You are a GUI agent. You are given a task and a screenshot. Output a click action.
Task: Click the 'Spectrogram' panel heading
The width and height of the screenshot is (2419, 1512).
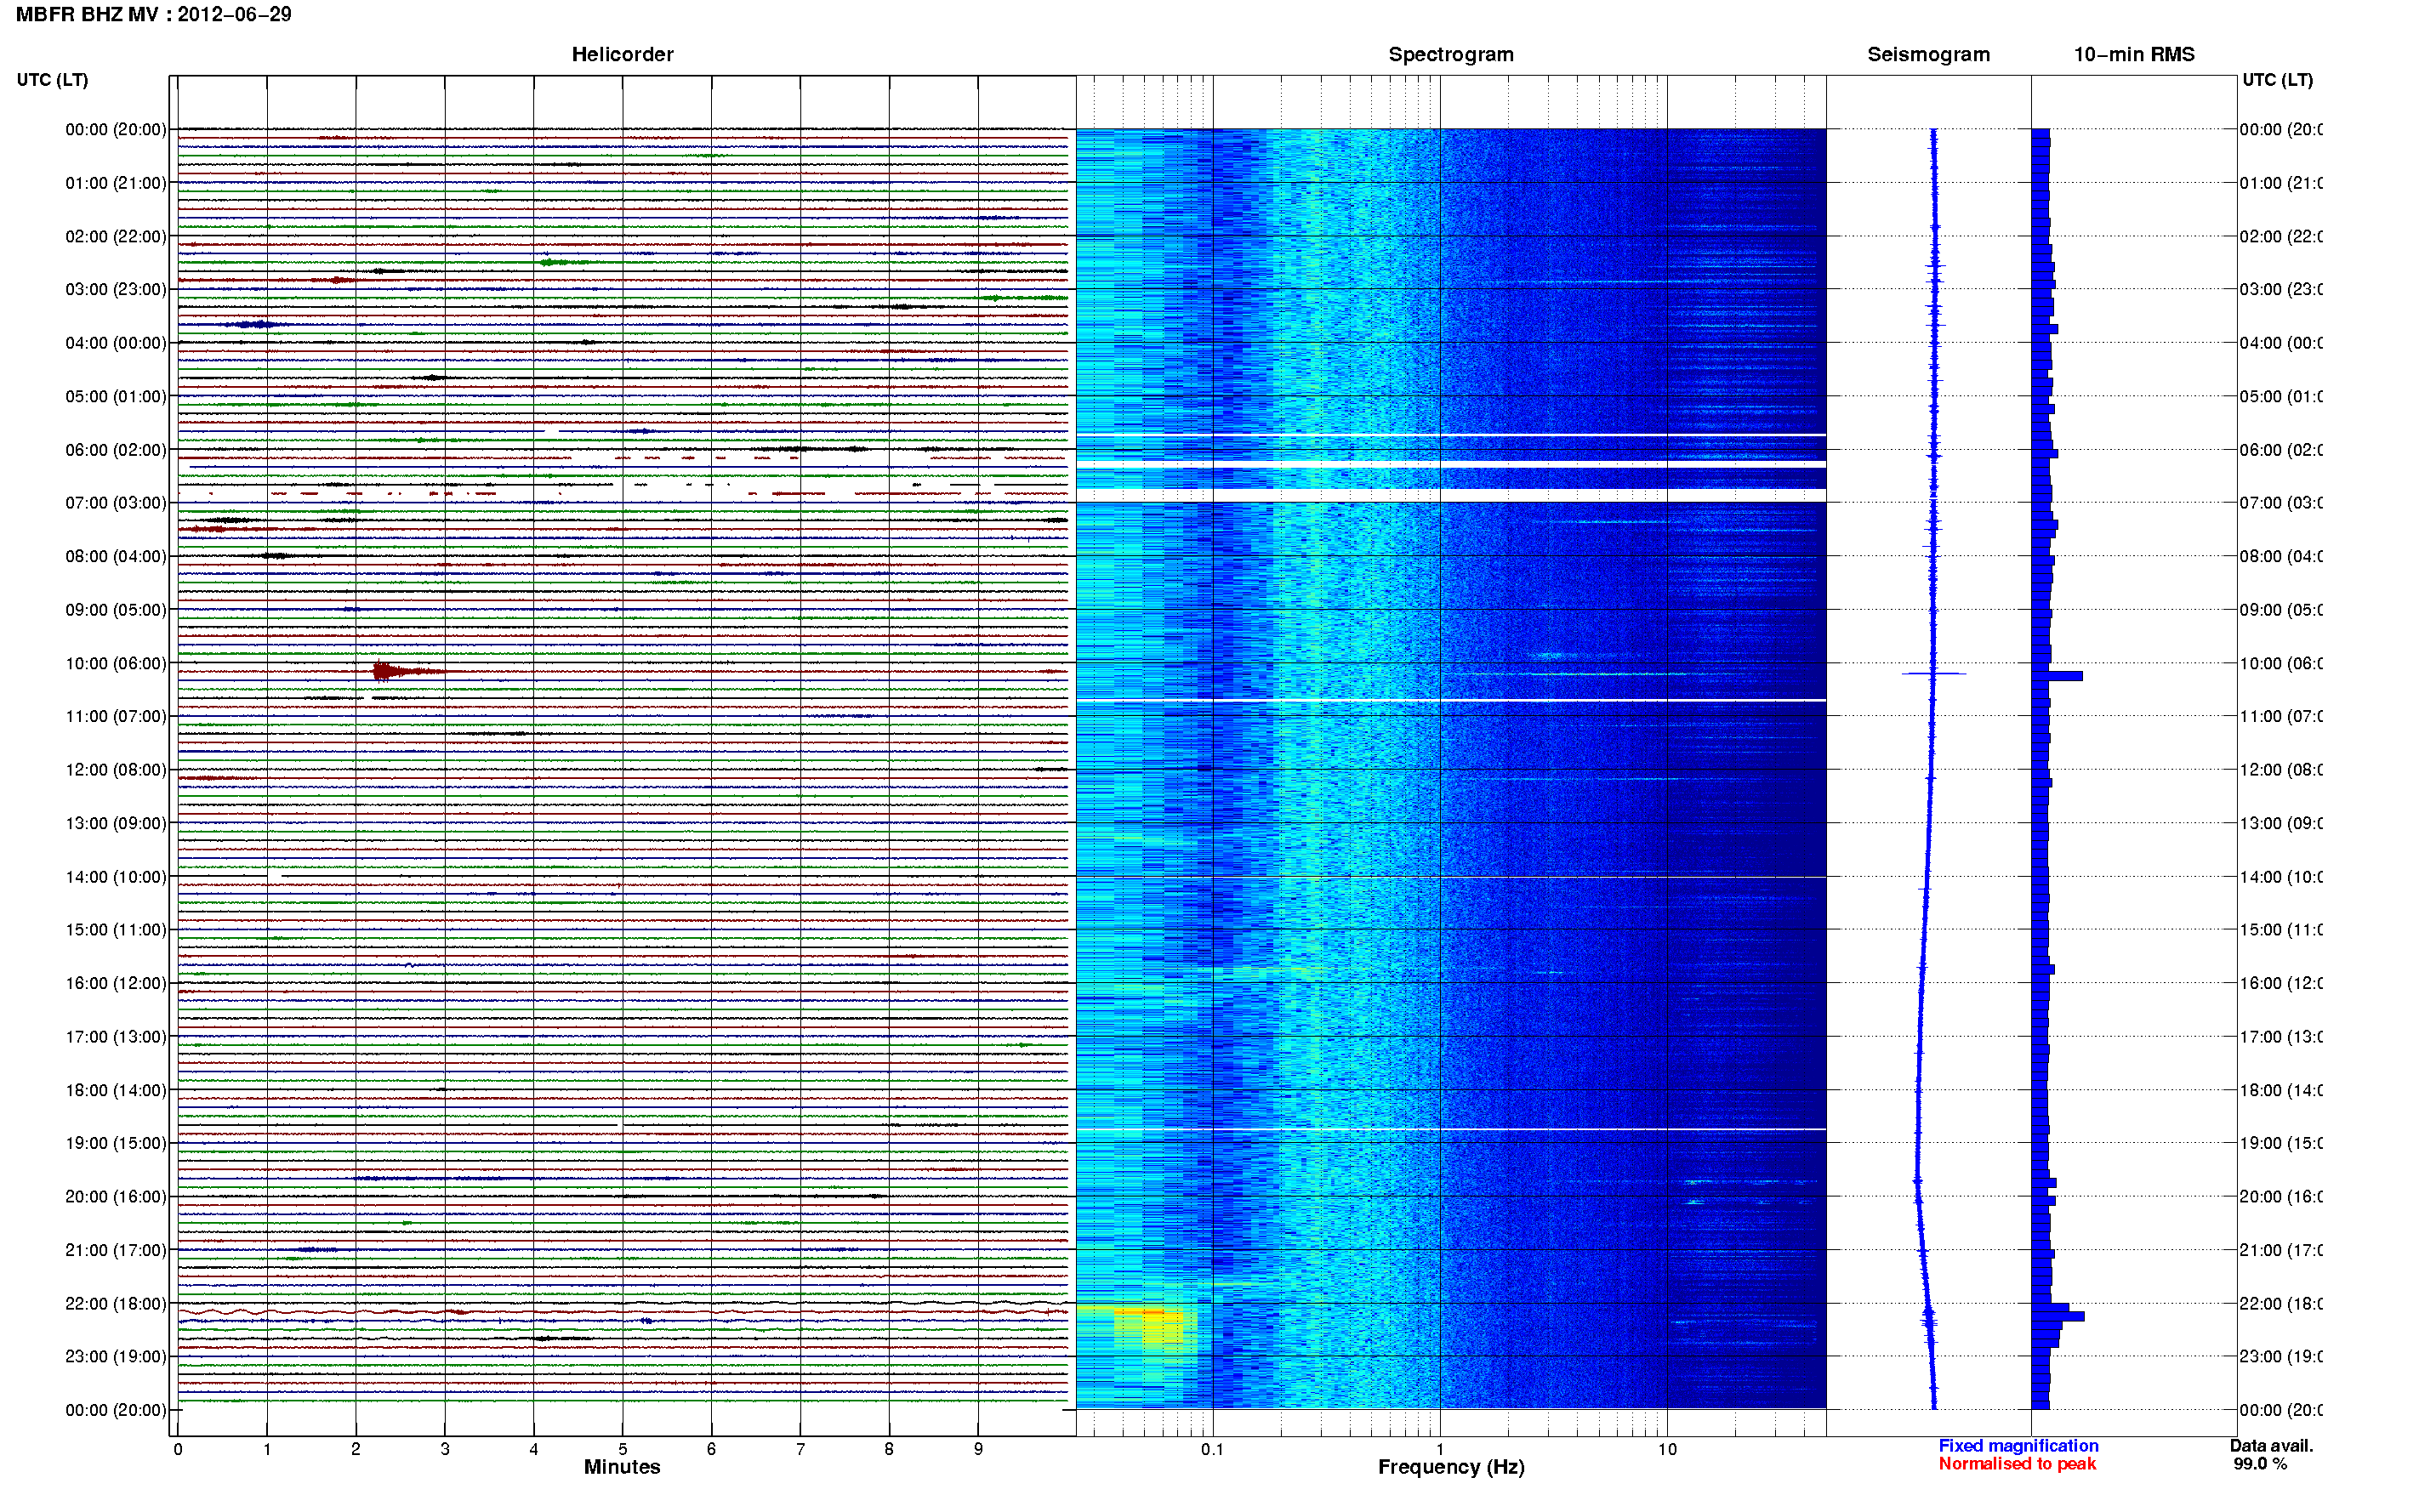click(x=1450, y=54)
